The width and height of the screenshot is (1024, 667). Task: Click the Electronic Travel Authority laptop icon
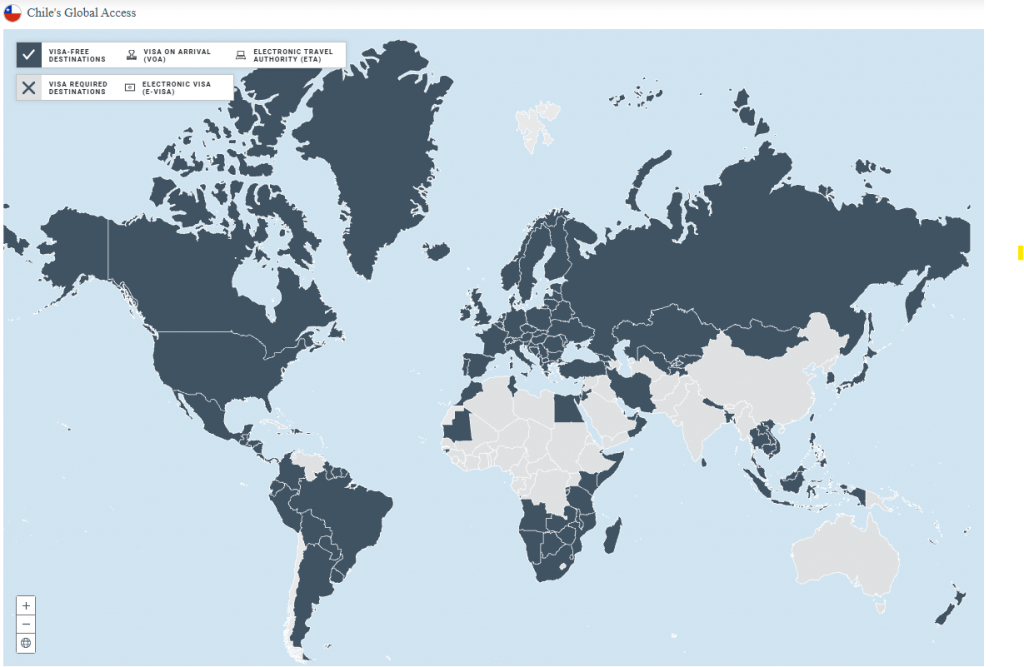pos(241,55)
